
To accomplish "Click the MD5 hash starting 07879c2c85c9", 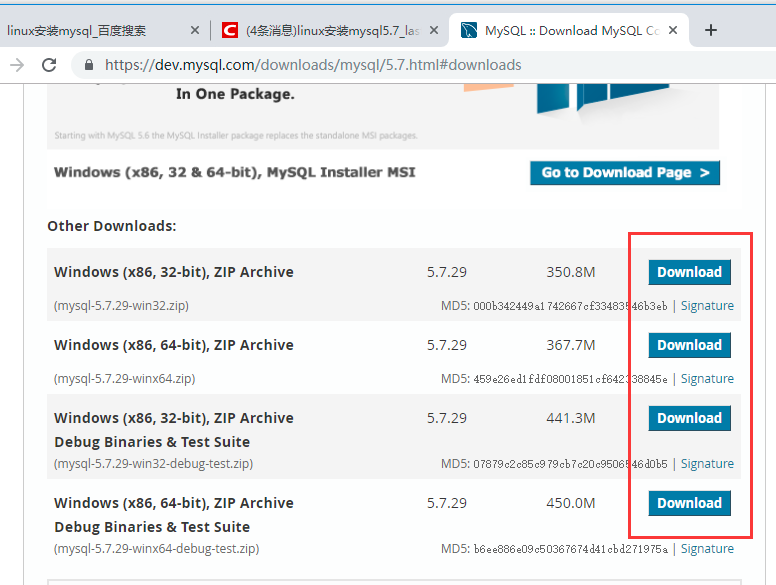I will point(570,464).
